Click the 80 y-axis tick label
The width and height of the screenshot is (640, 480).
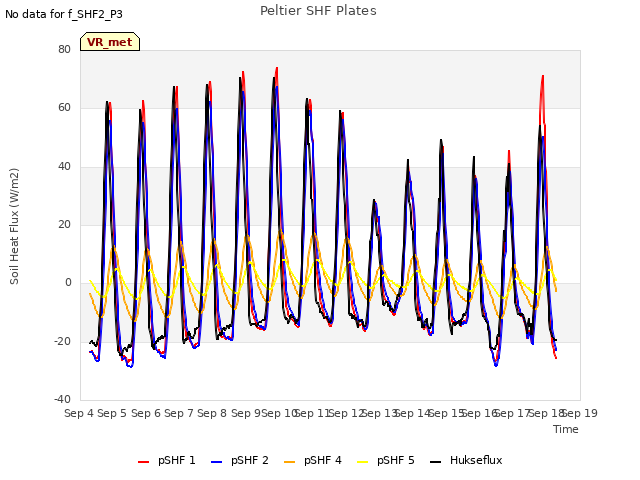click(64, 49)
